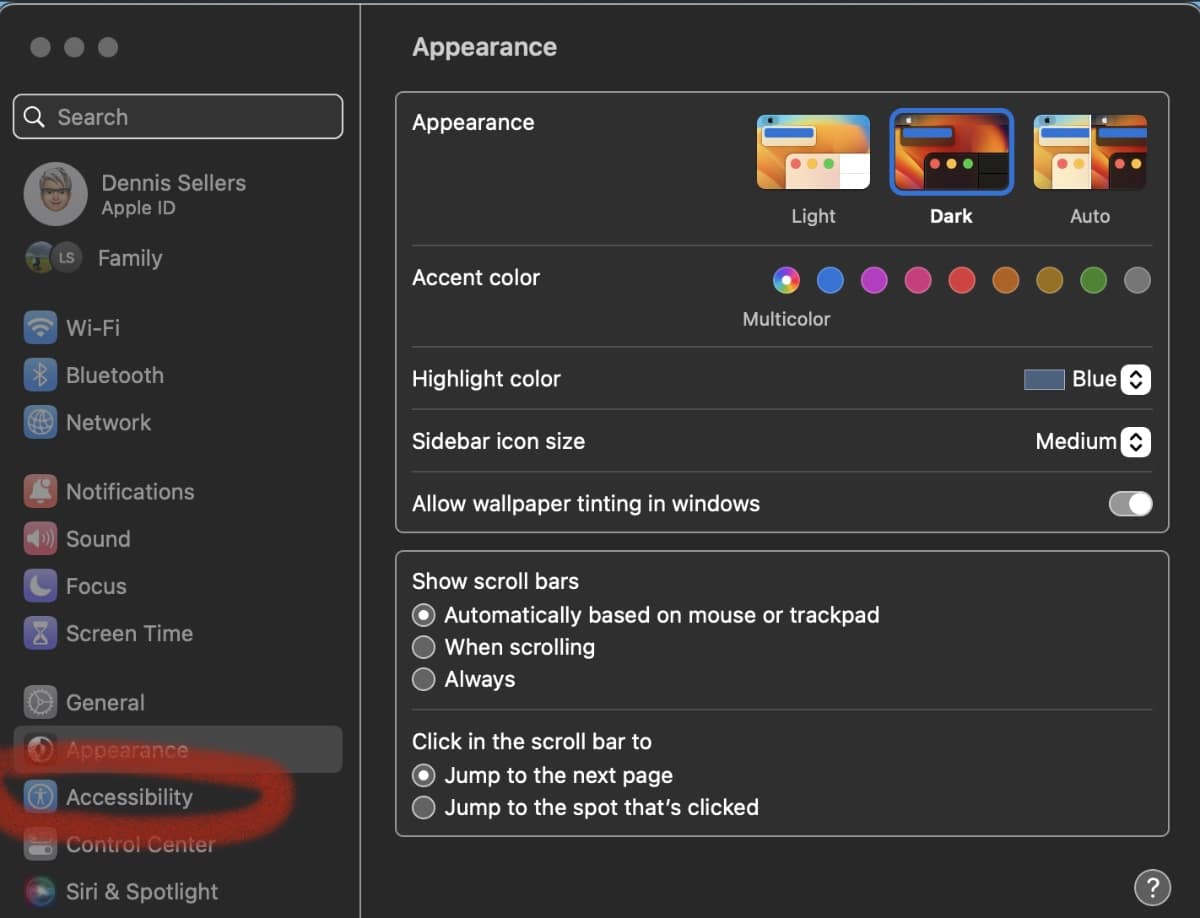Open Notifications bell icon
The width and height of the screenshot is (1200, 918).
pos(40,491)
